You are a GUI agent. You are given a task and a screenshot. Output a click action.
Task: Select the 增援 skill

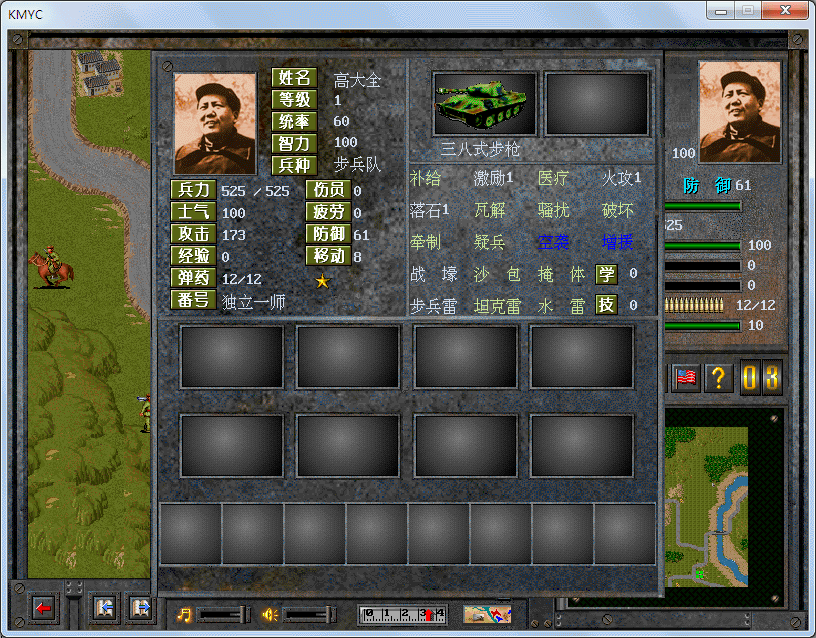618,241
